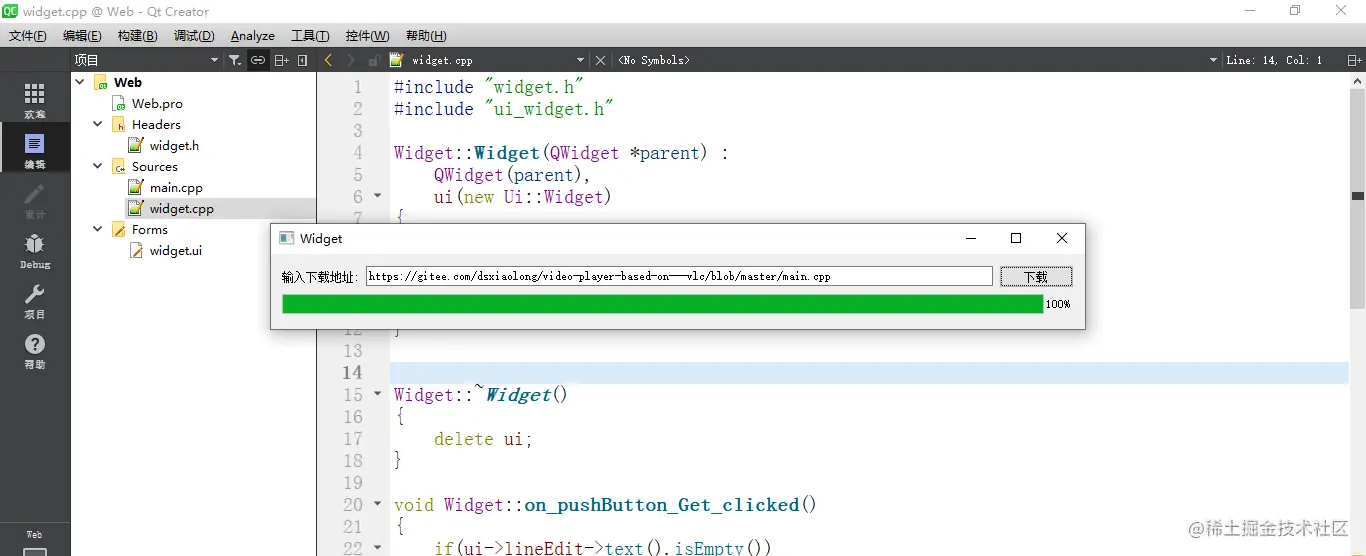The image size is (1366, 556).
Task: Open the Projects (项目) wrench mode
Action: click(x=34, y=300)
